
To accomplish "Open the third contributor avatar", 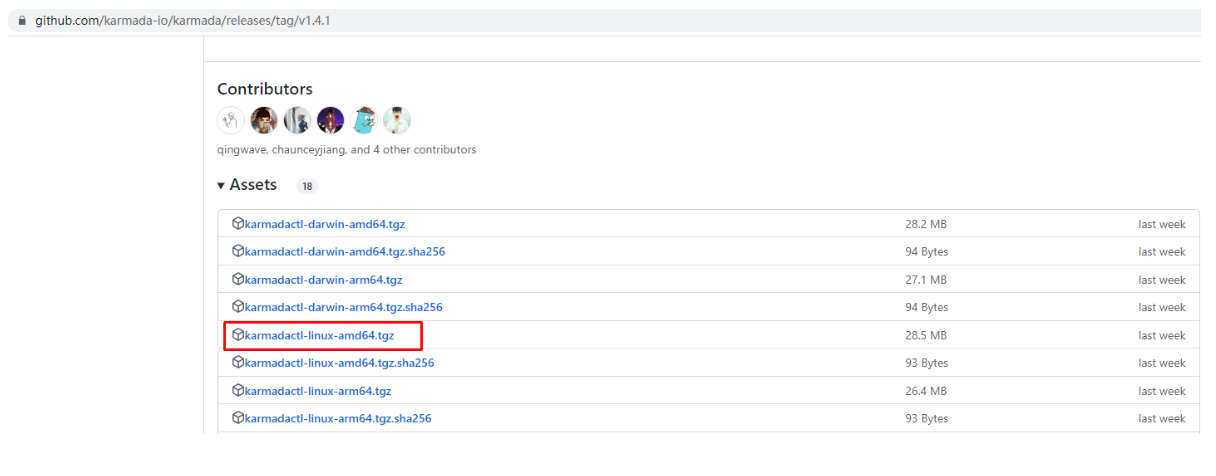I will pyautogui.click(x=297, y=121).
